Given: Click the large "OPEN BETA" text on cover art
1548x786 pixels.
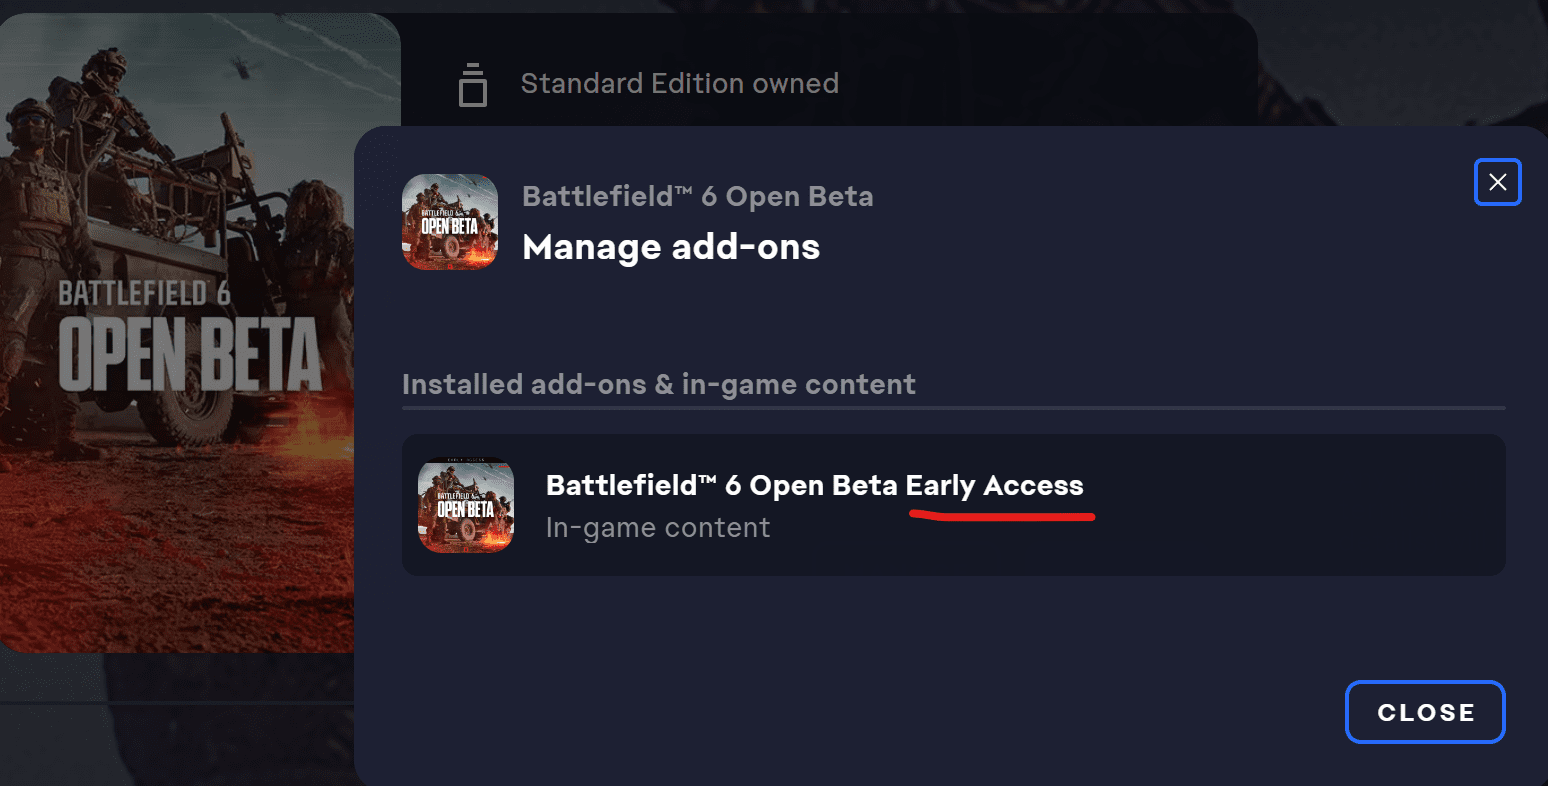Looking at the screenshot, I should click(190, 356).
